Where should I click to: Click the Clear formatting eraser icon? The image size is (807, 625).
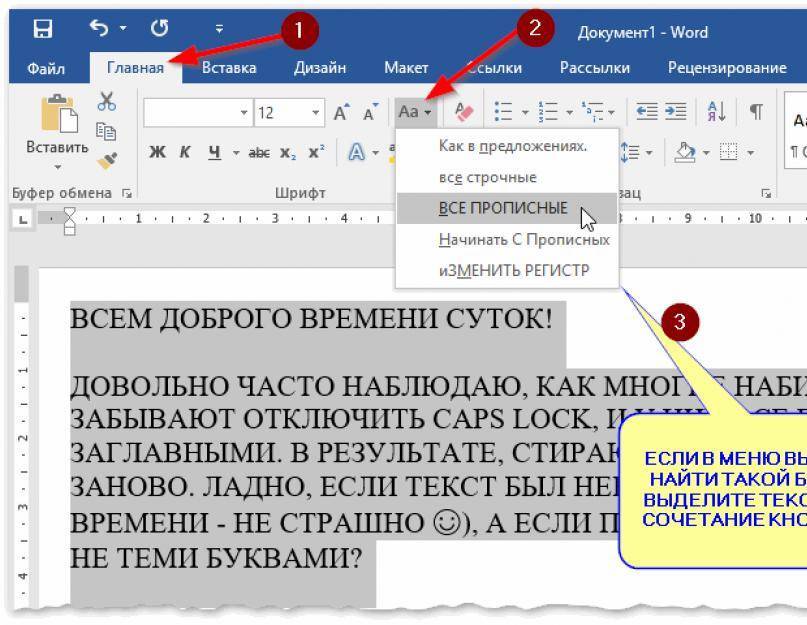(464, 112)
